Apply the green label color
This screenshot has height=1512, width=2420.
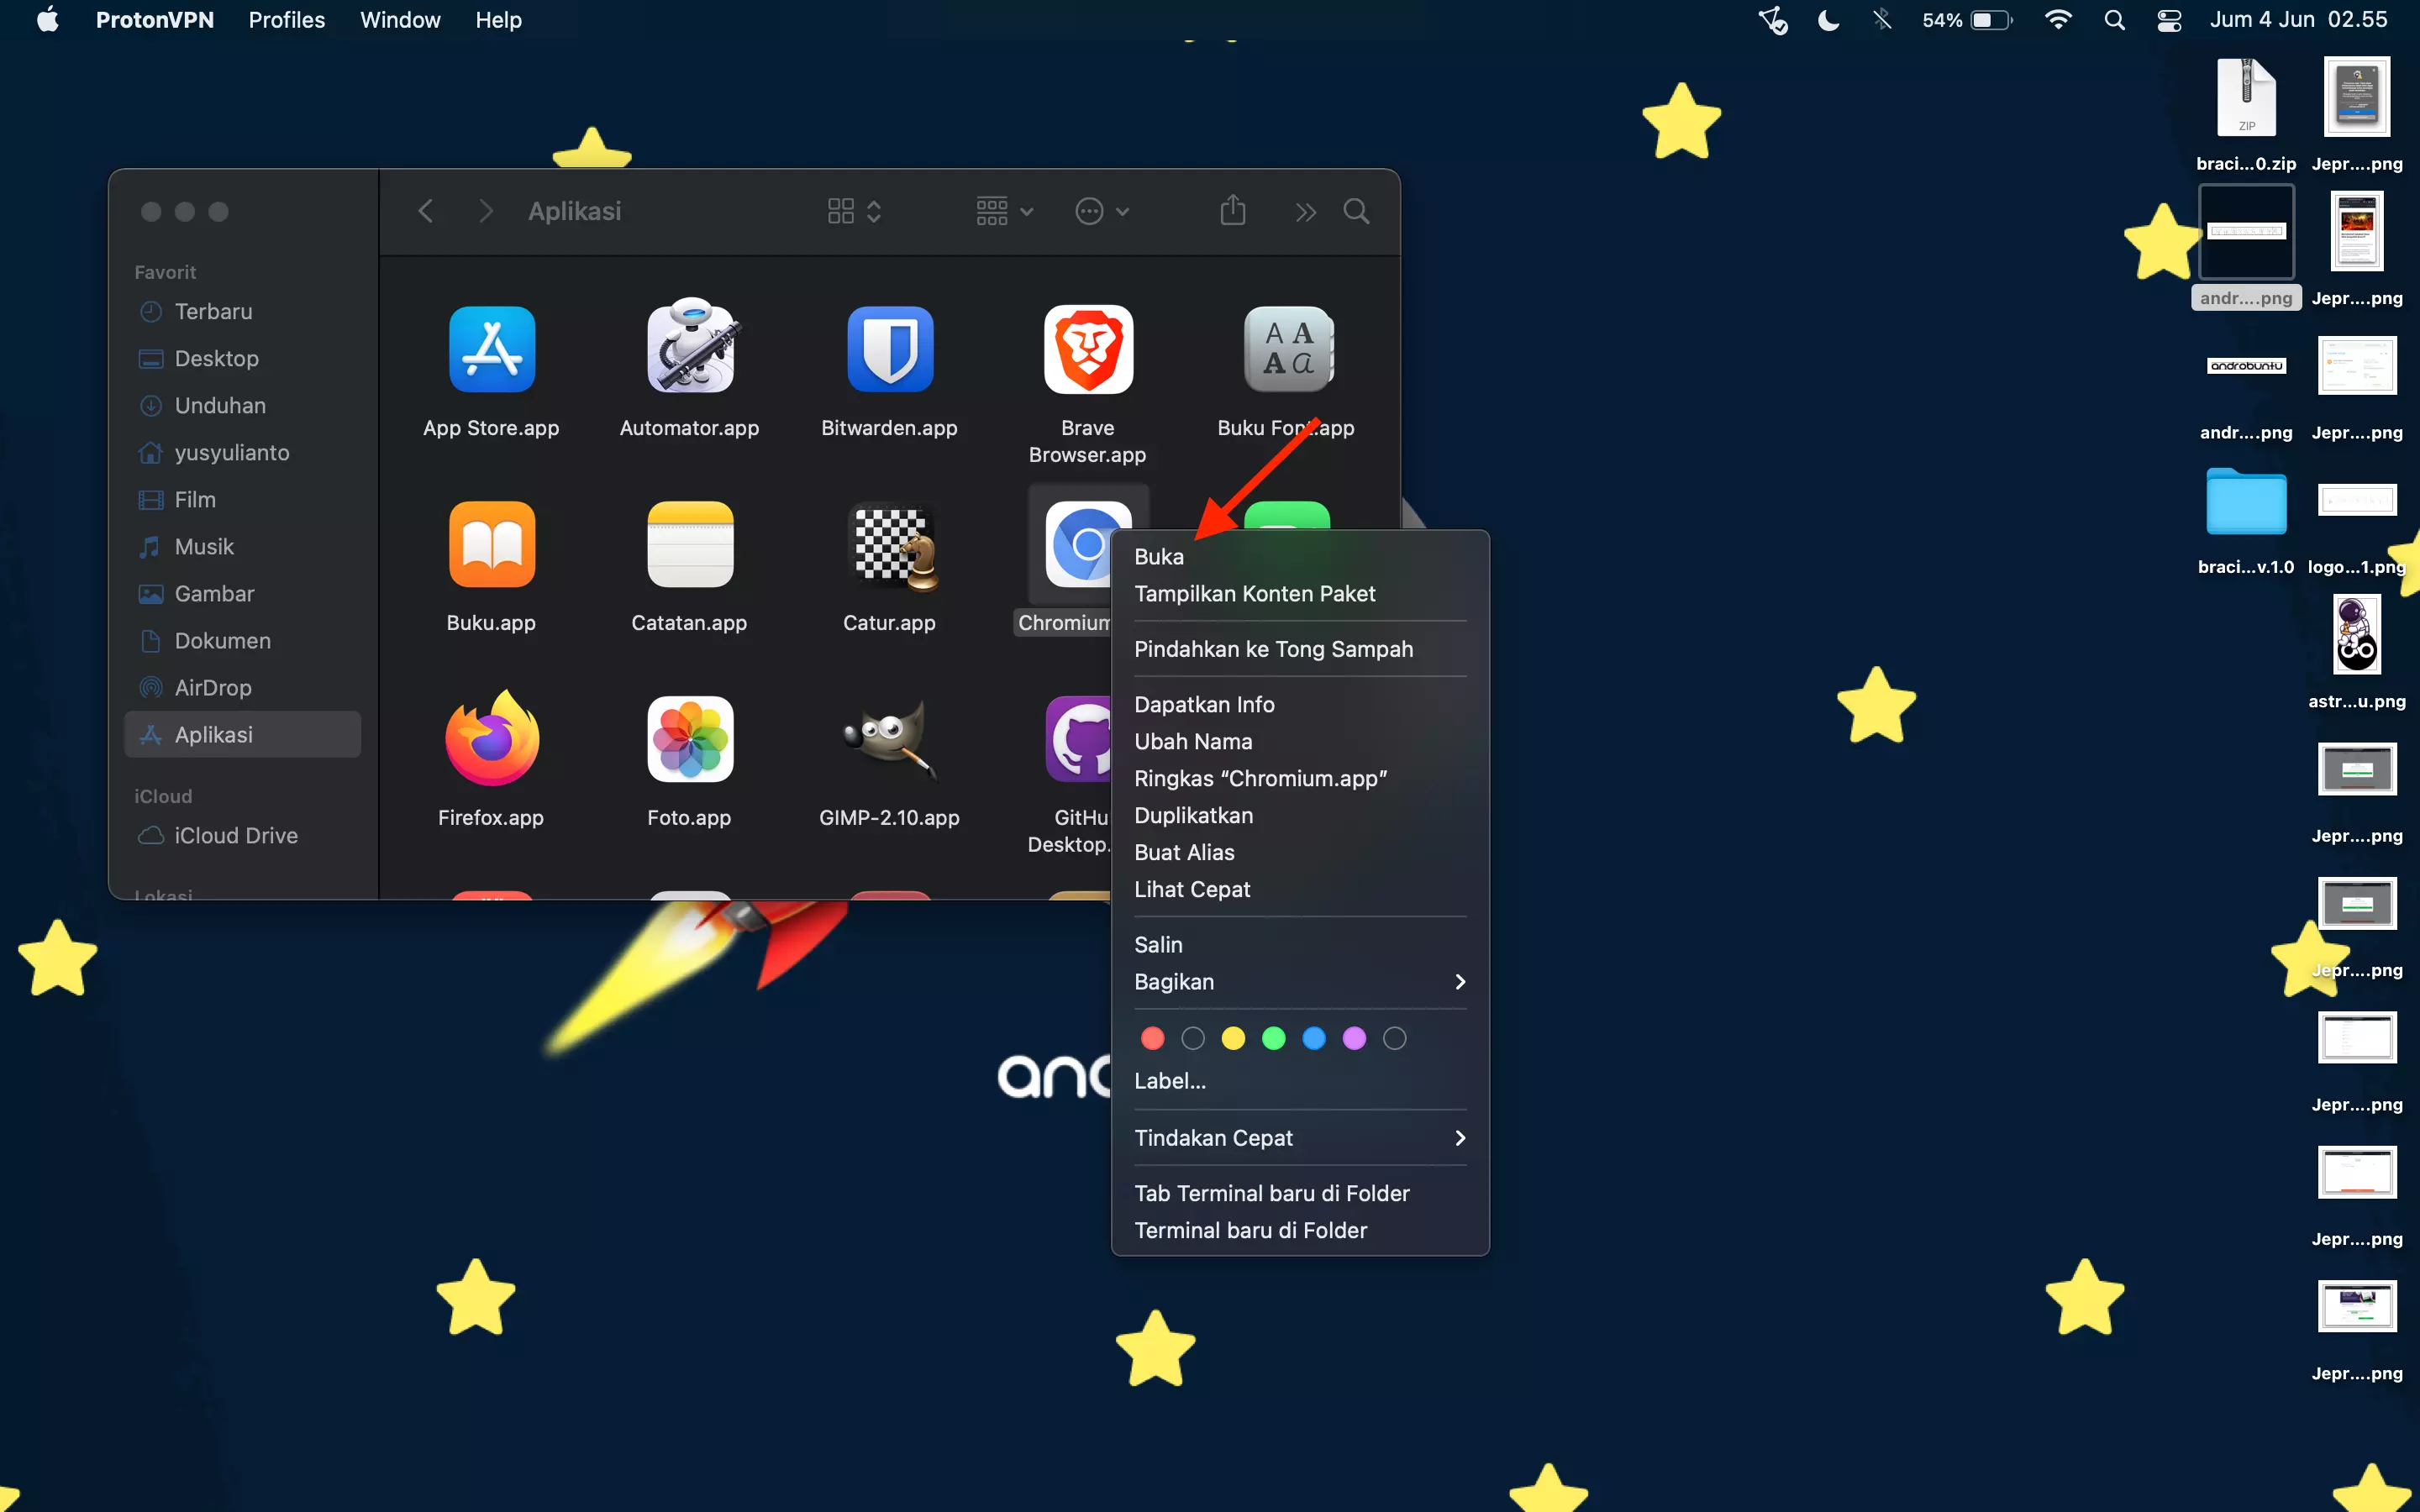(1274, 1038)
